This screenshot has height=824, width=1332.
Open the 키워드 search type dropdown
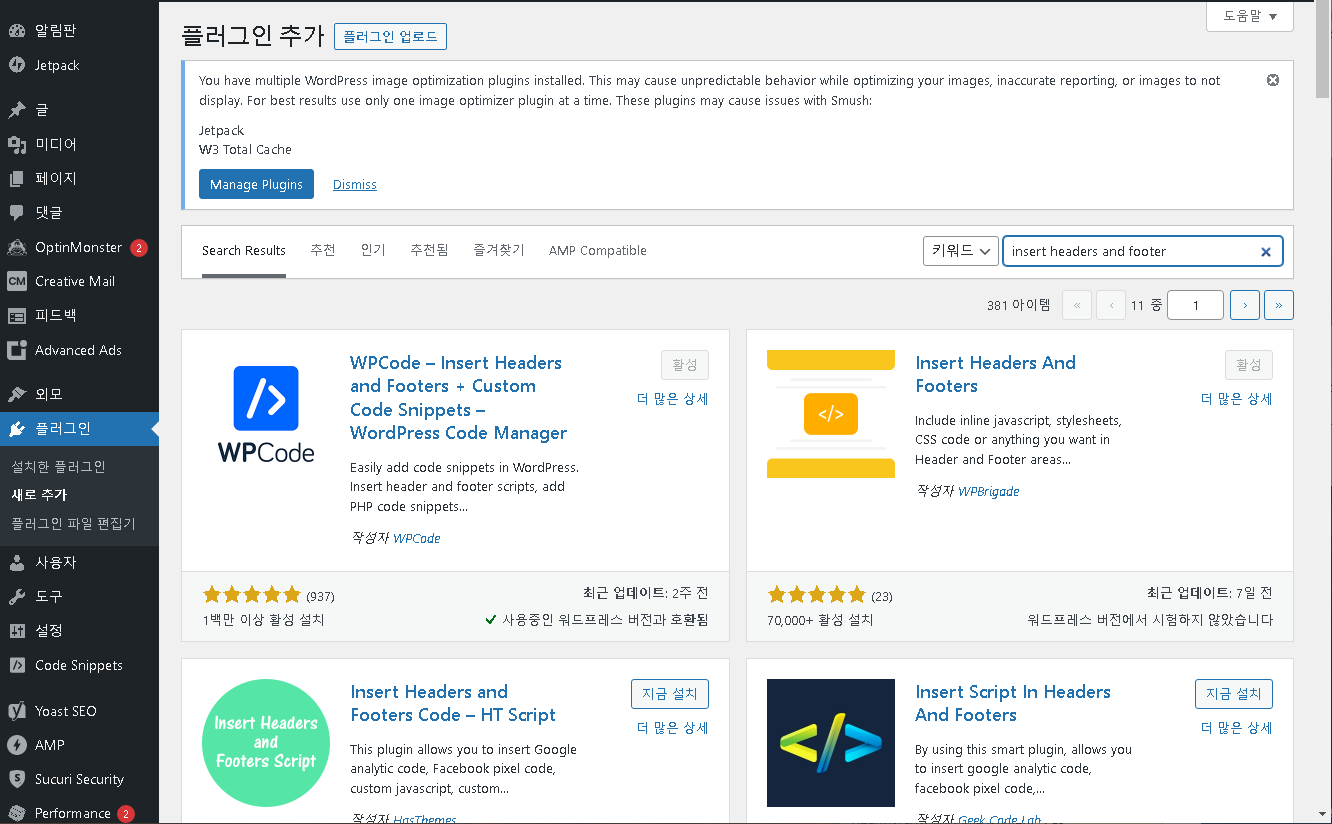pos(961,251)
